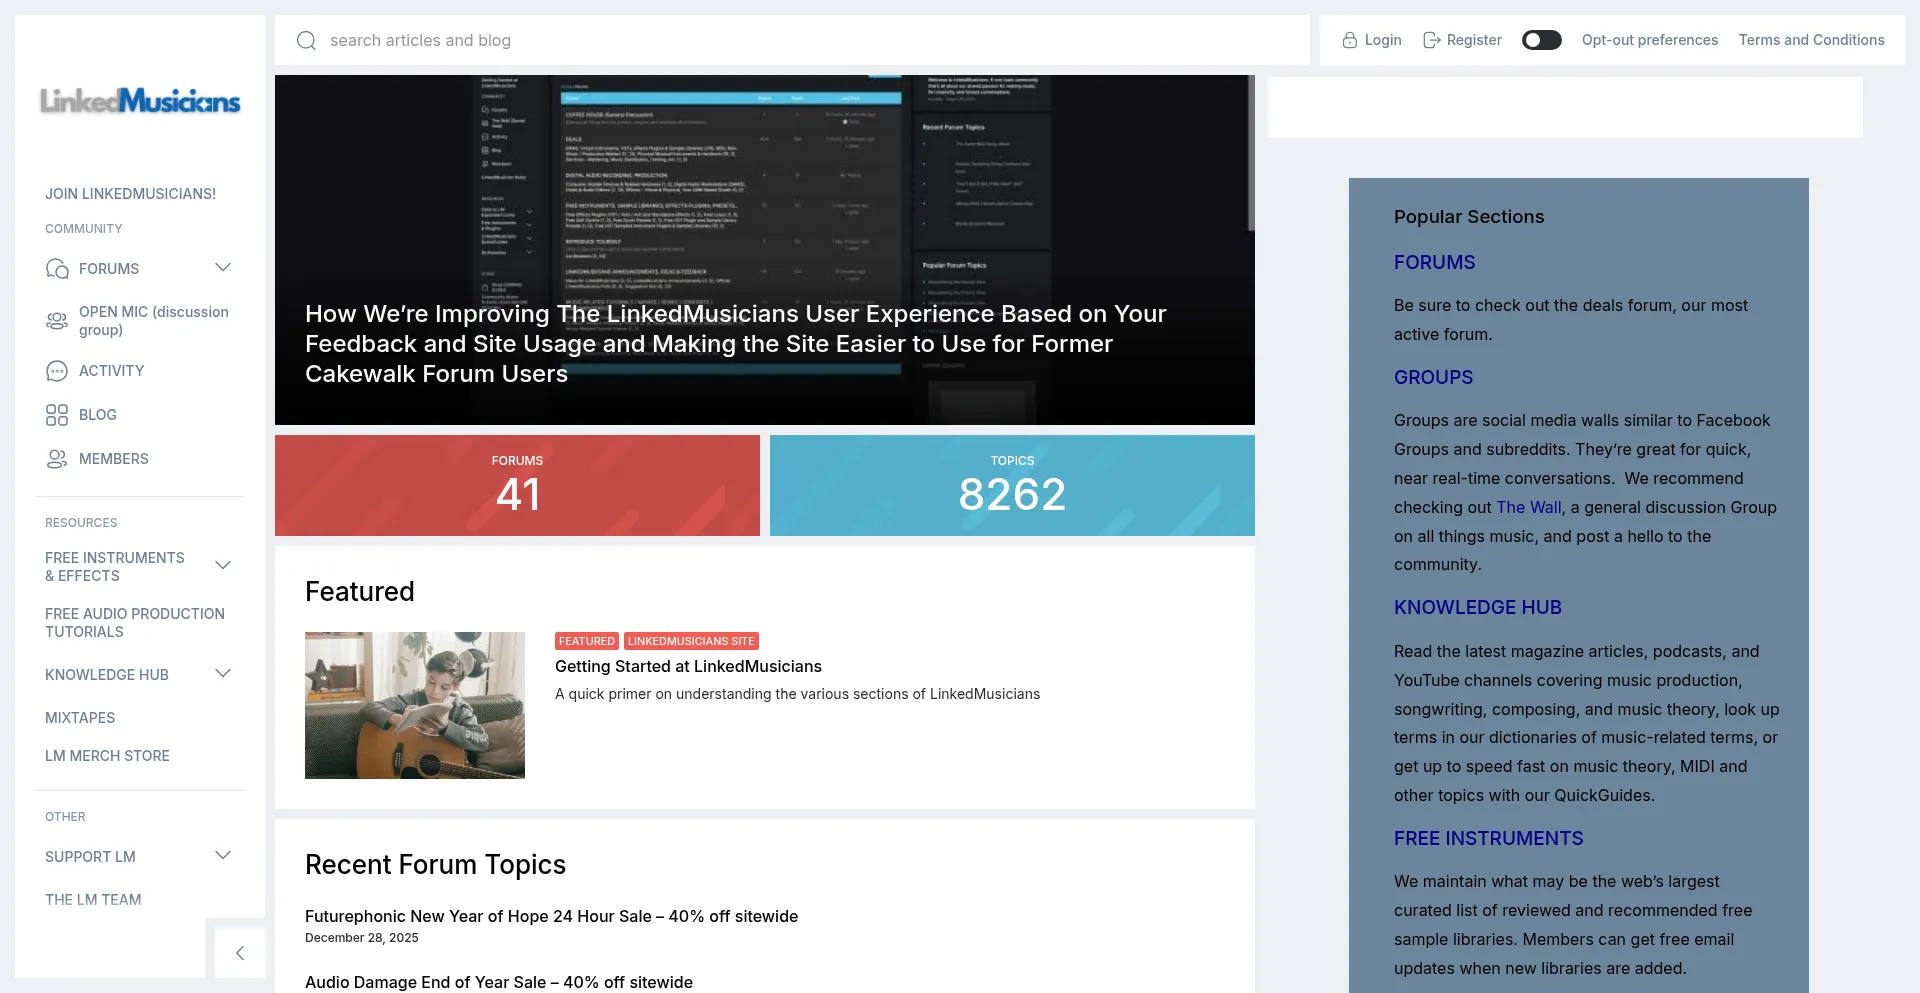
Task: Click the Blog grid icon
Action: (57, 415)
